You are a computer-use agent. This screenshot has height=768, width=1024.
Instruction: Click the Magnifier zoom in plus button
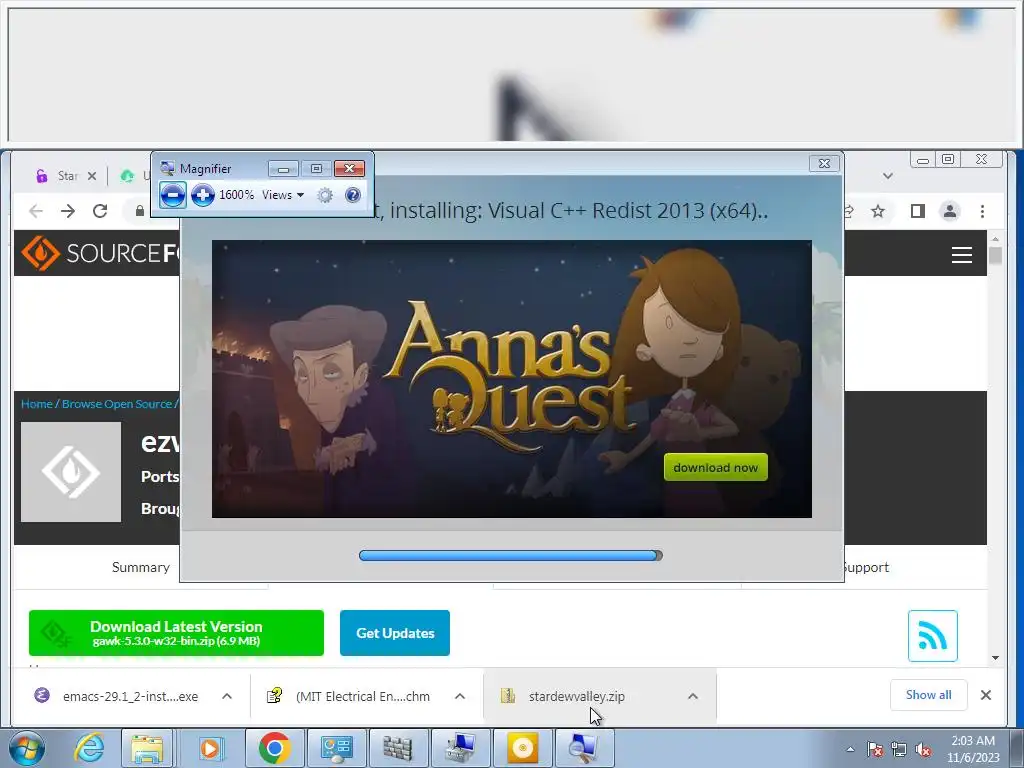tap(202, 195)
